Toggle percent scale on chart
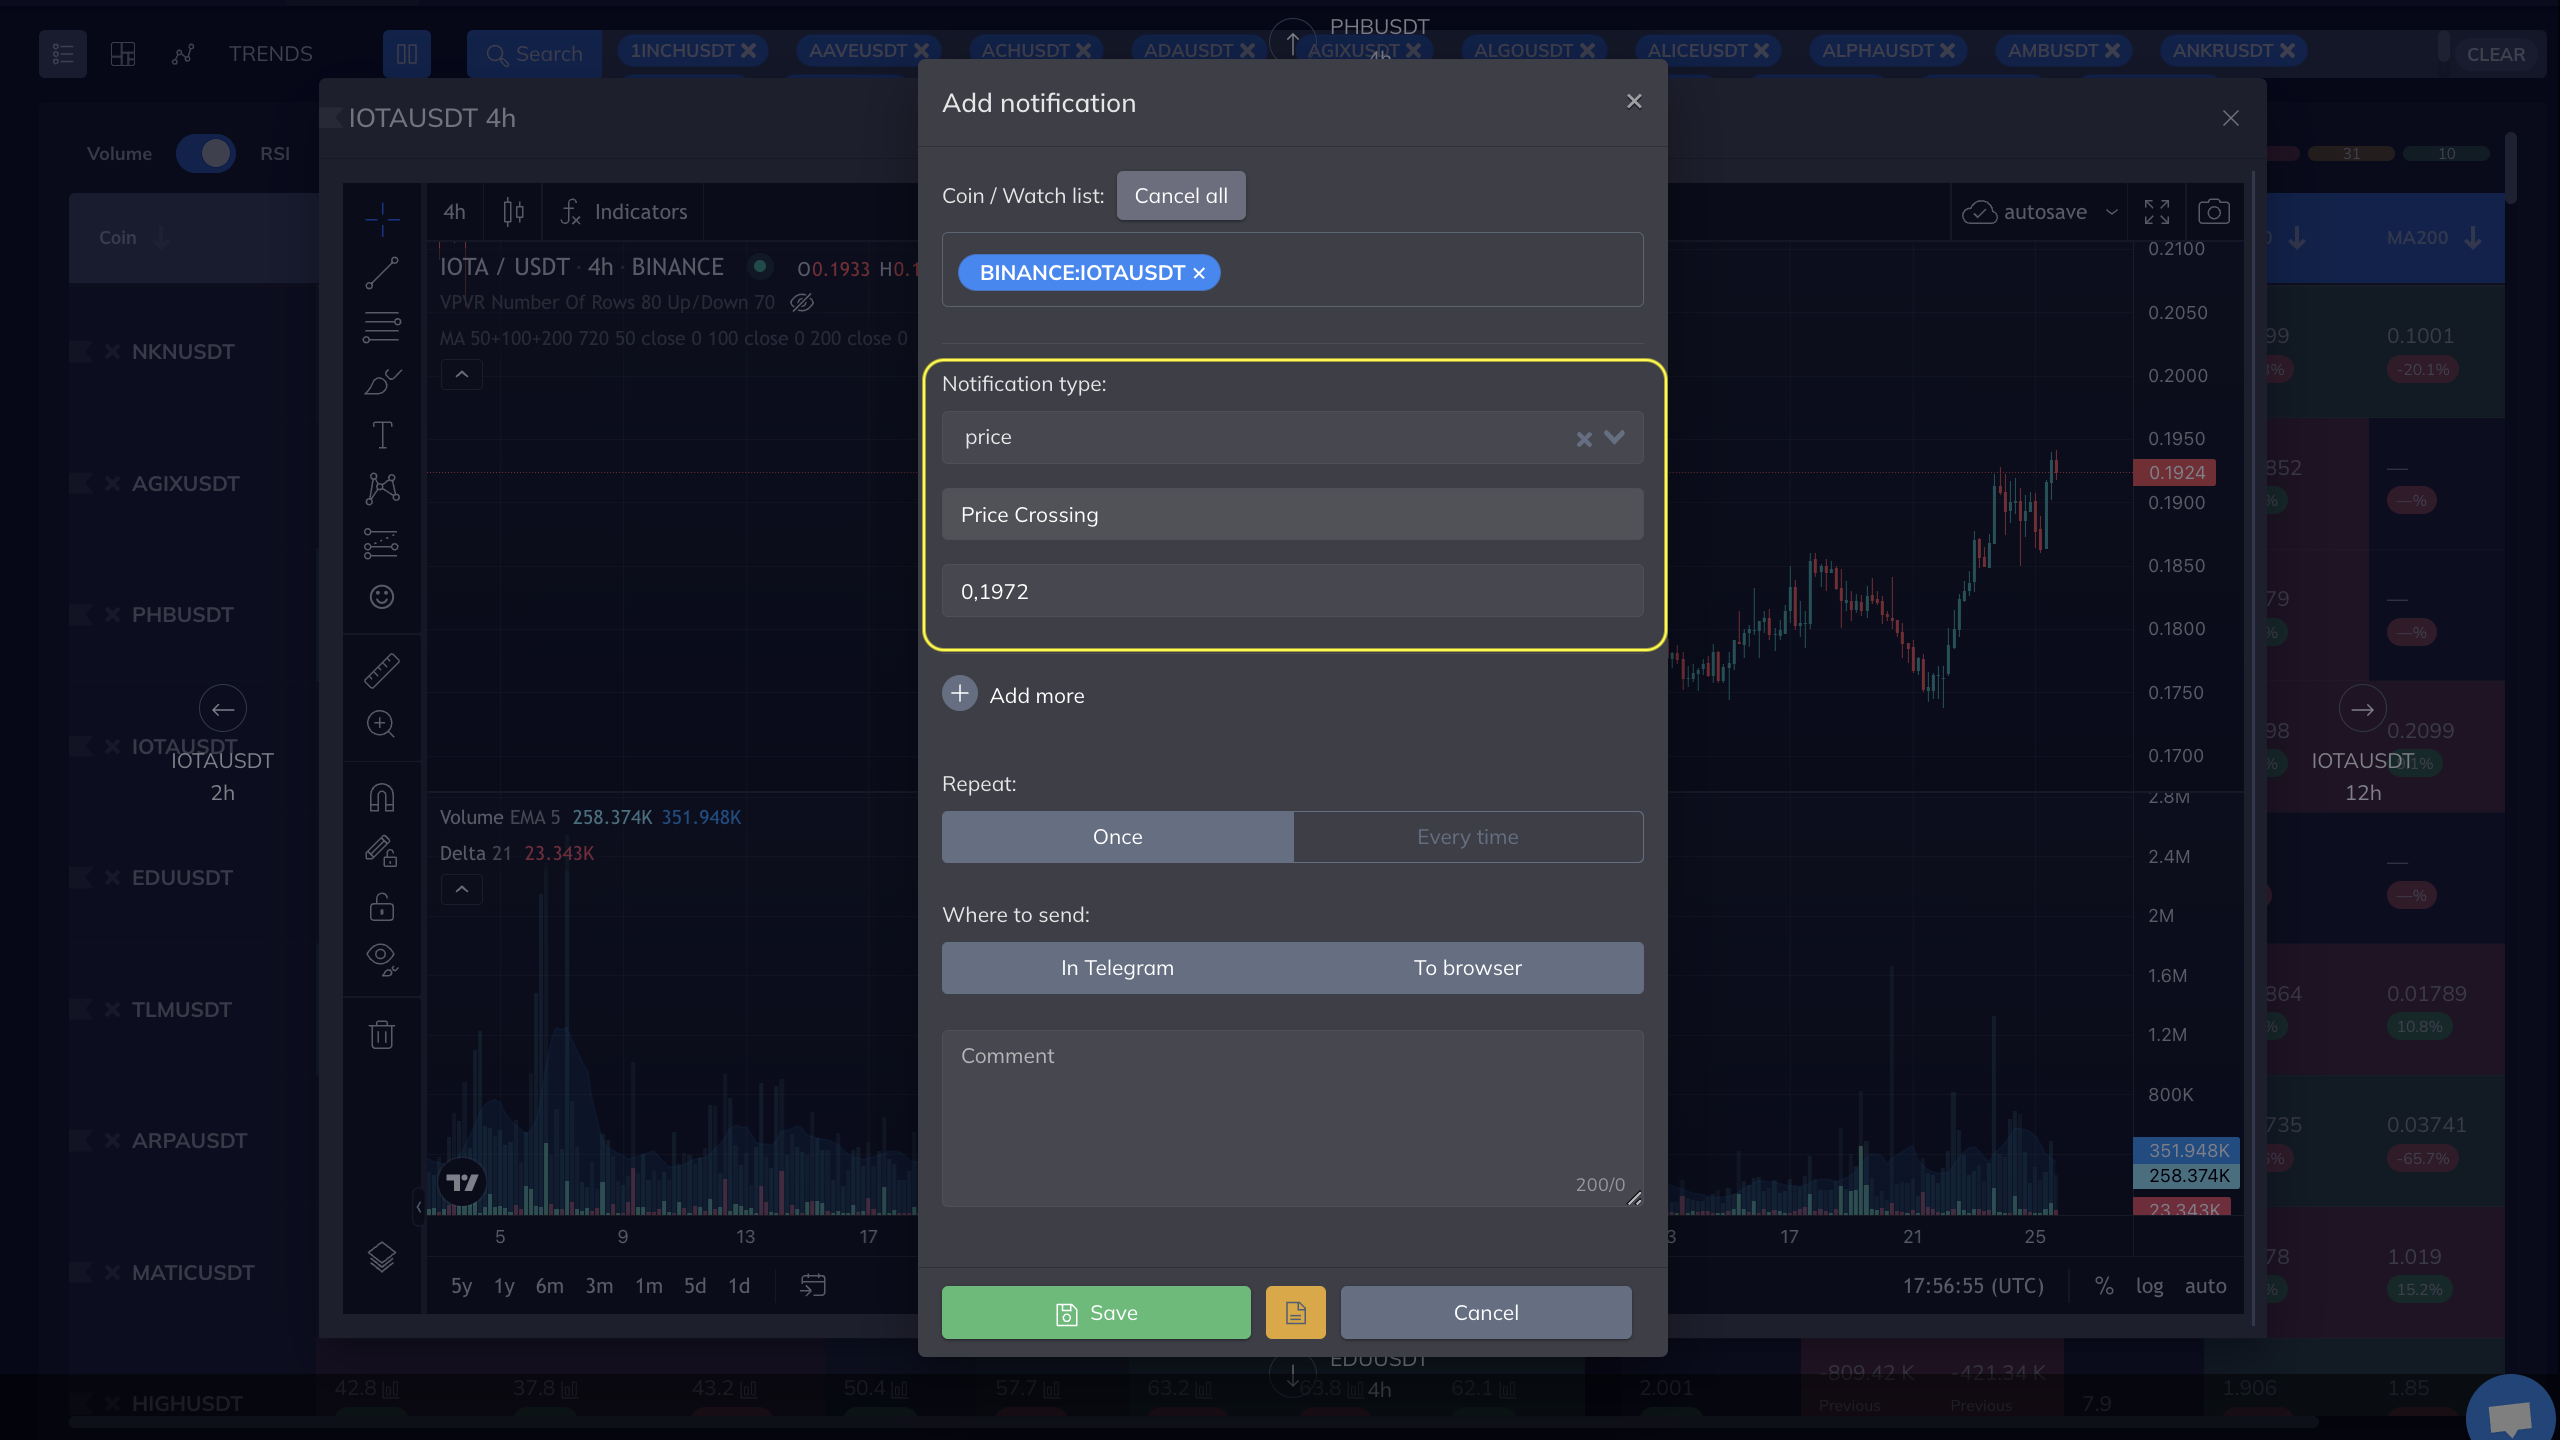This screenshot has height=1440, width=2560. pos(2104,1286)
